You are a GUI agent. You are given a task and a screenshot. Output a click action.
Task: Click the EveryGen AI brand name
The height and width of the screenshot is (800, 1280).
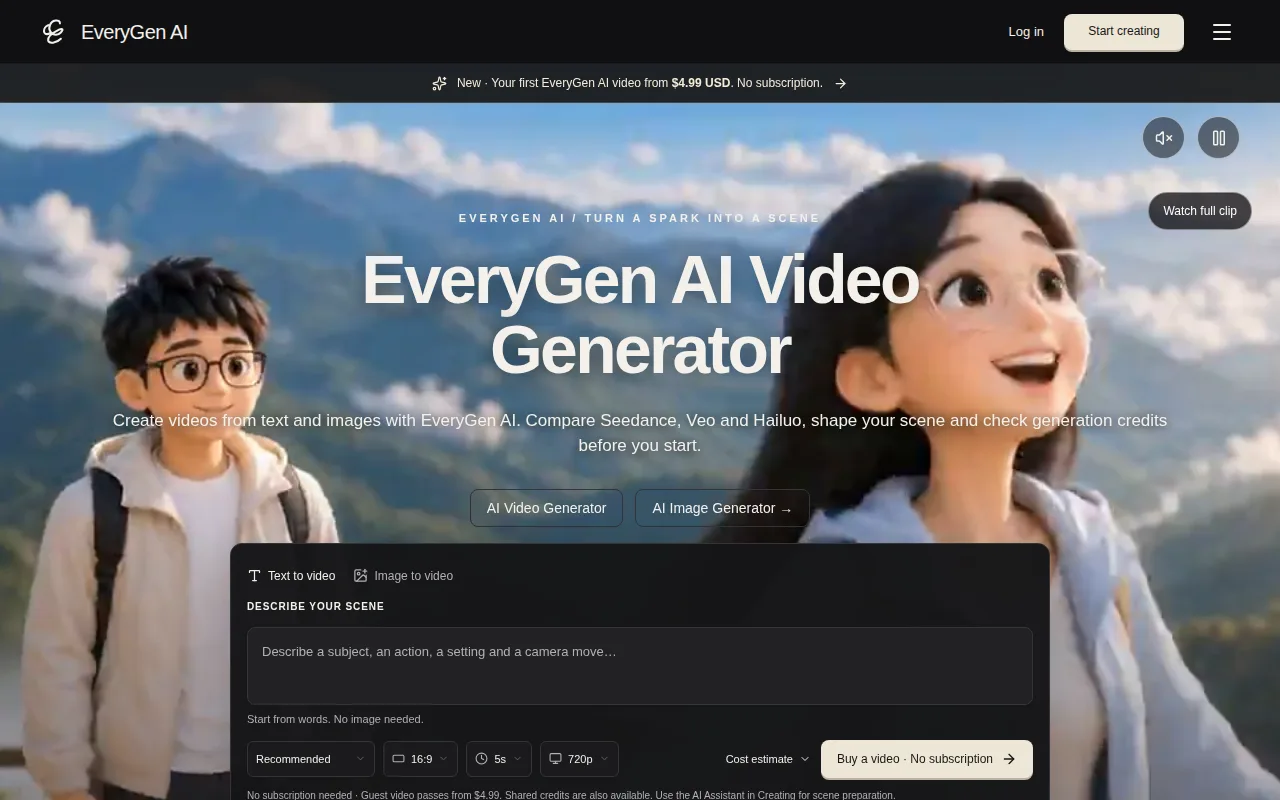(x=134, y=32)
